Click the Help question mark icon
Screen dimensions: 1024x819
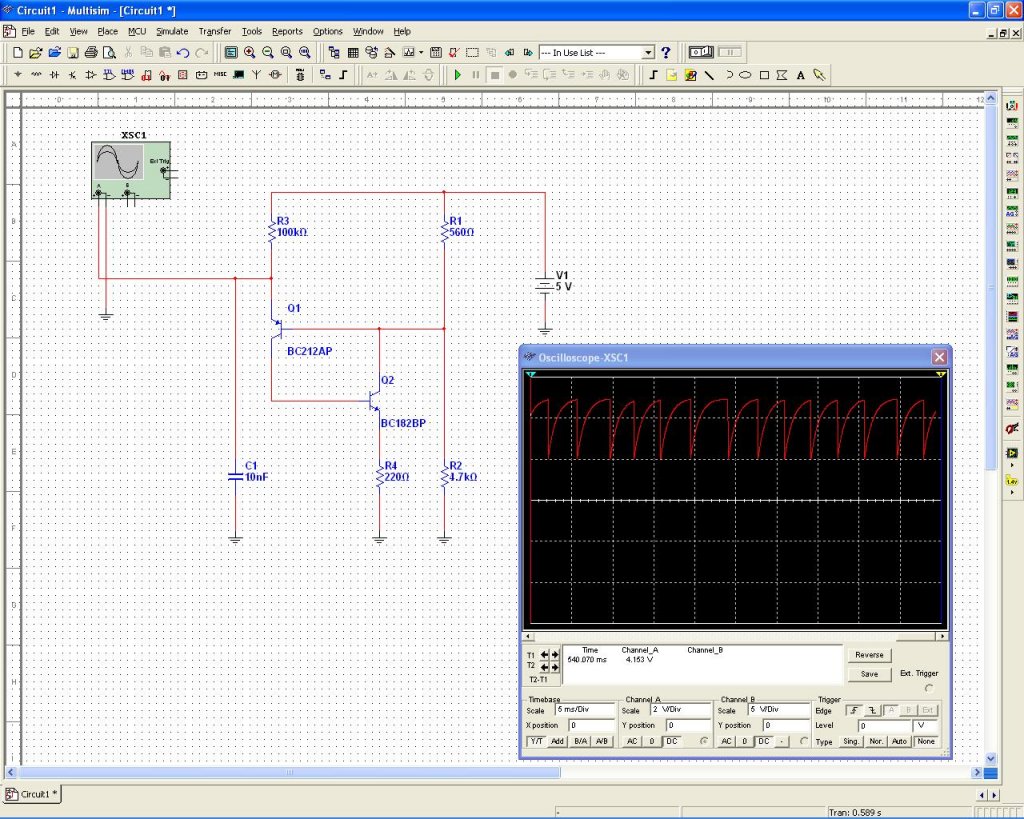pos(666,52)
